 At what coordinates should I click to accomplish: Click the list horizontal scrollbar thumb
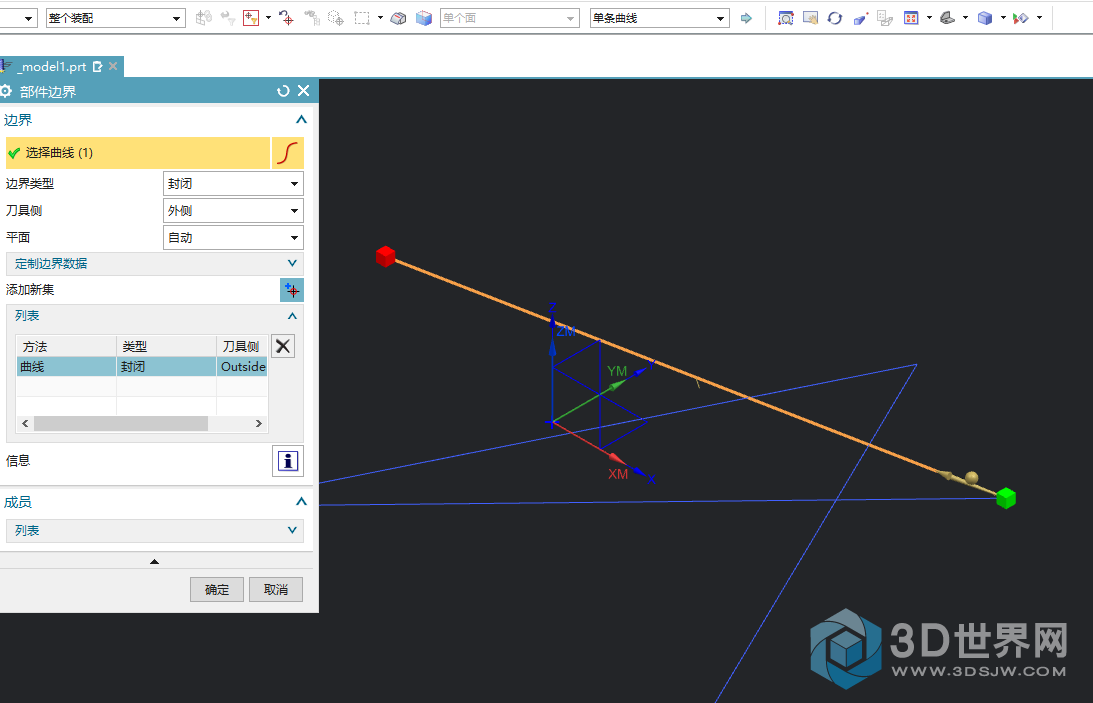[x=121, y=424]
